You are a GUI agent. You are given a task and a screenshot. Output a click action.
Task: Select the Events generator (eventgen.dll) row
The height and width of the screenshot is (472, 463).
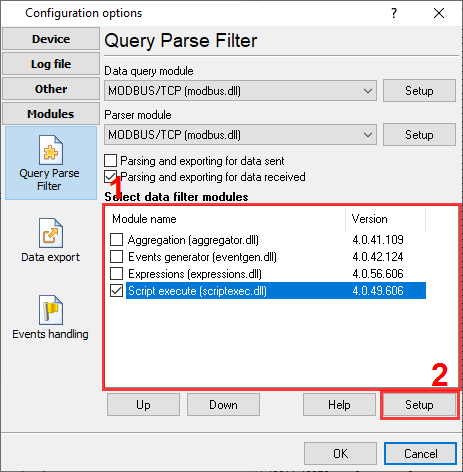pos(268,257)
